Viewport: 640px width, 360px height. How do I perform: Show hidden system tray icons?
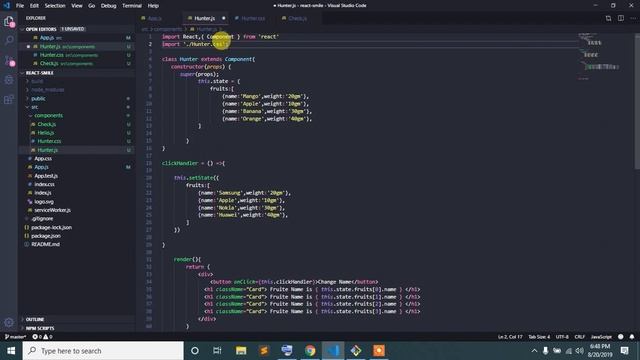pos(534,351)
